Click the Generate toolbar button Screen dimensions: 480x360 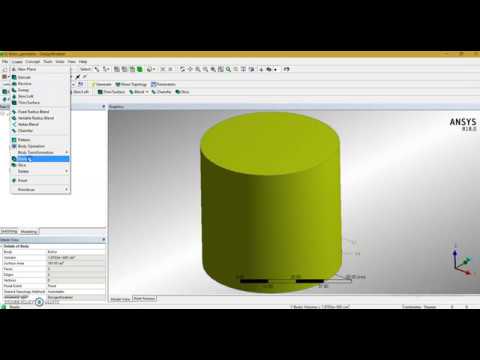tap(101, 84)
